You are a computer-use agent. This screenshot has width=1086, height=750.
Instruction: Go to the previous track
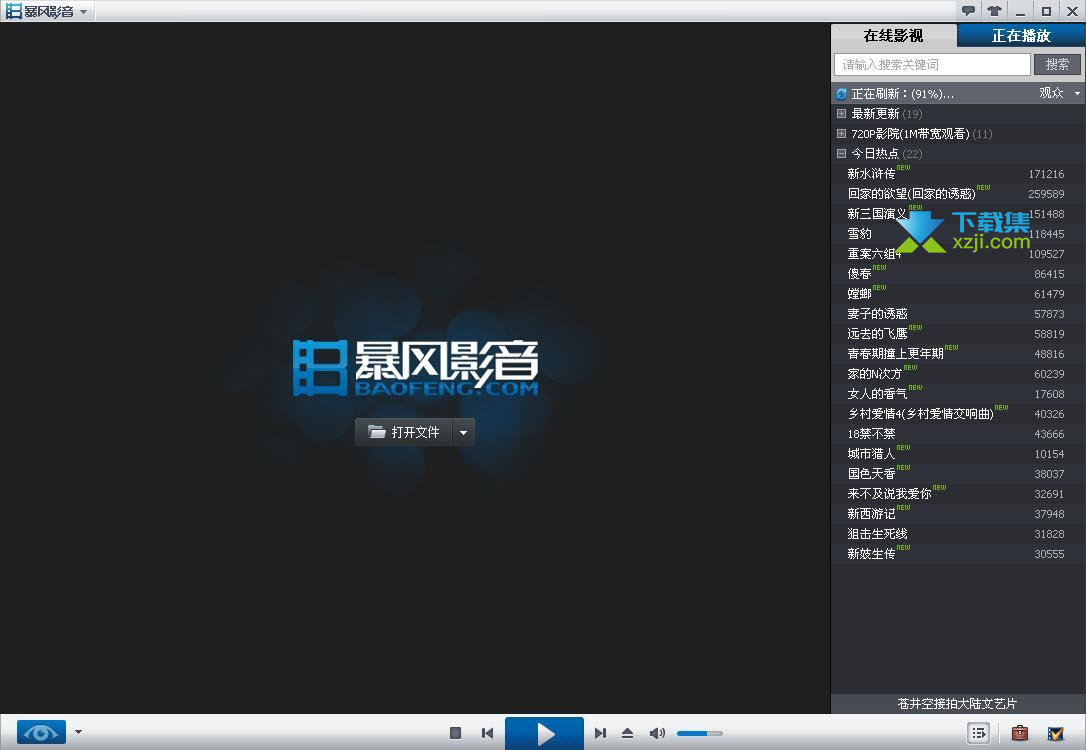tap(488, 733)
